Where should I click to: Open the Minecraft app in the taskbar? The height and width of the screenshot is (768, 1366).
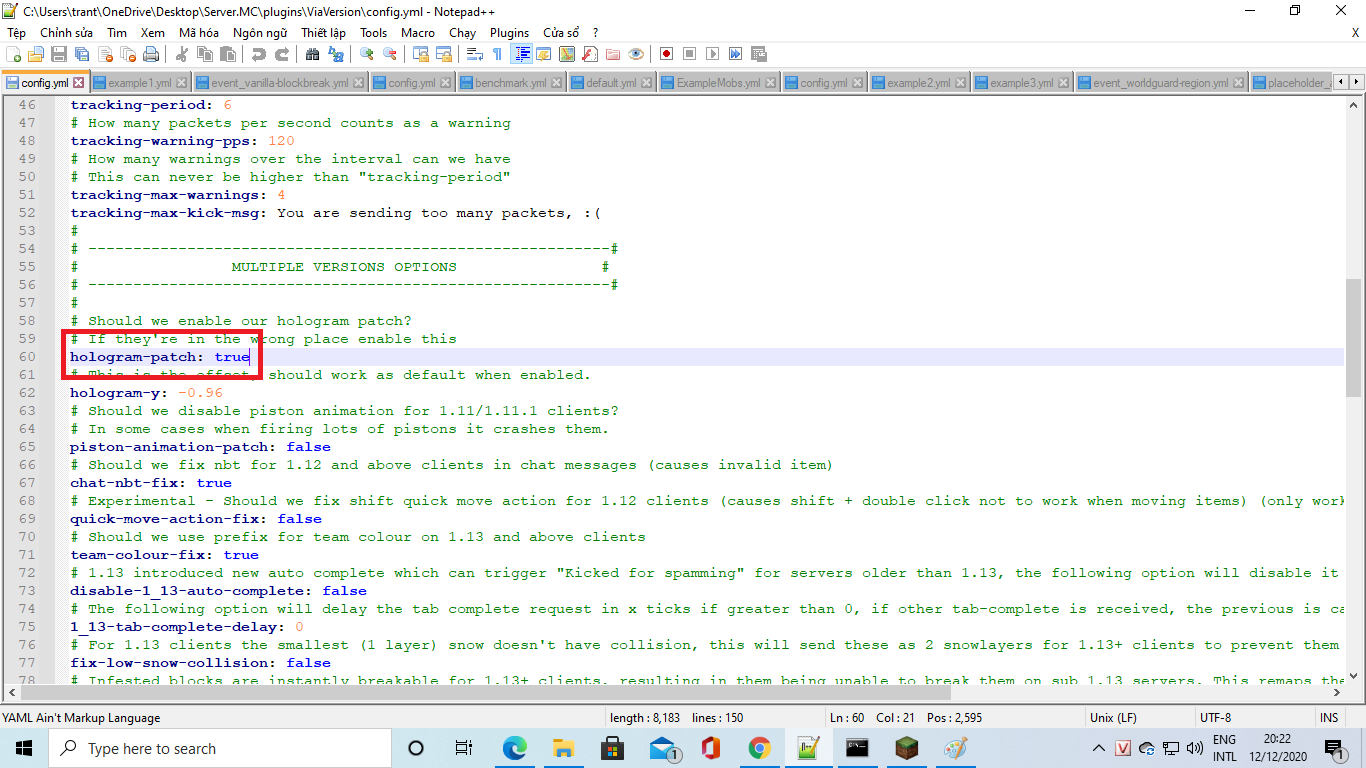(x=906, y=748)
